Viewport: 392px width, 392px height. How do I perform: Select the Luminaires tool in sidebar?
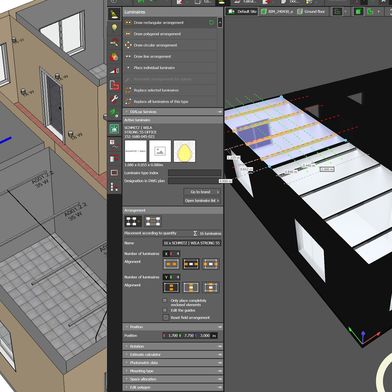point(114,14)
